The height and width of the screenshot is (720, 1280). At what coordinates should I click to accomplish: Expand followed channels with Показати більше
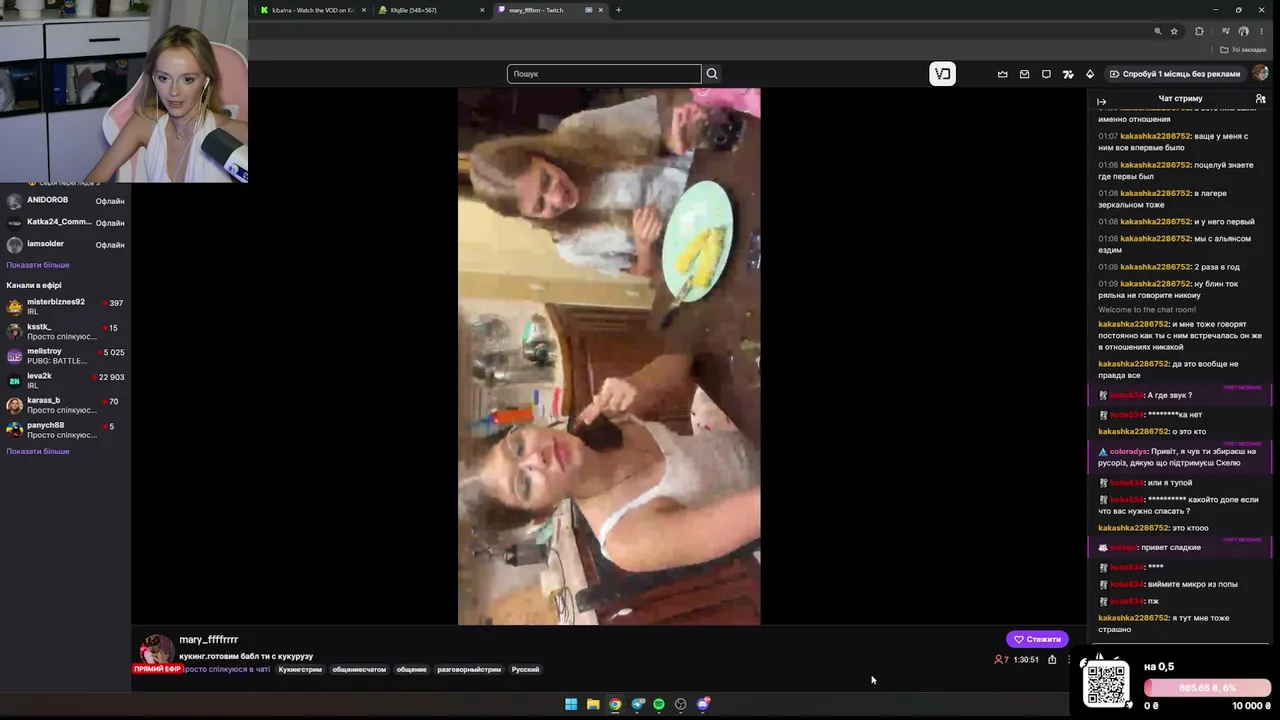(x=38, y=265)
